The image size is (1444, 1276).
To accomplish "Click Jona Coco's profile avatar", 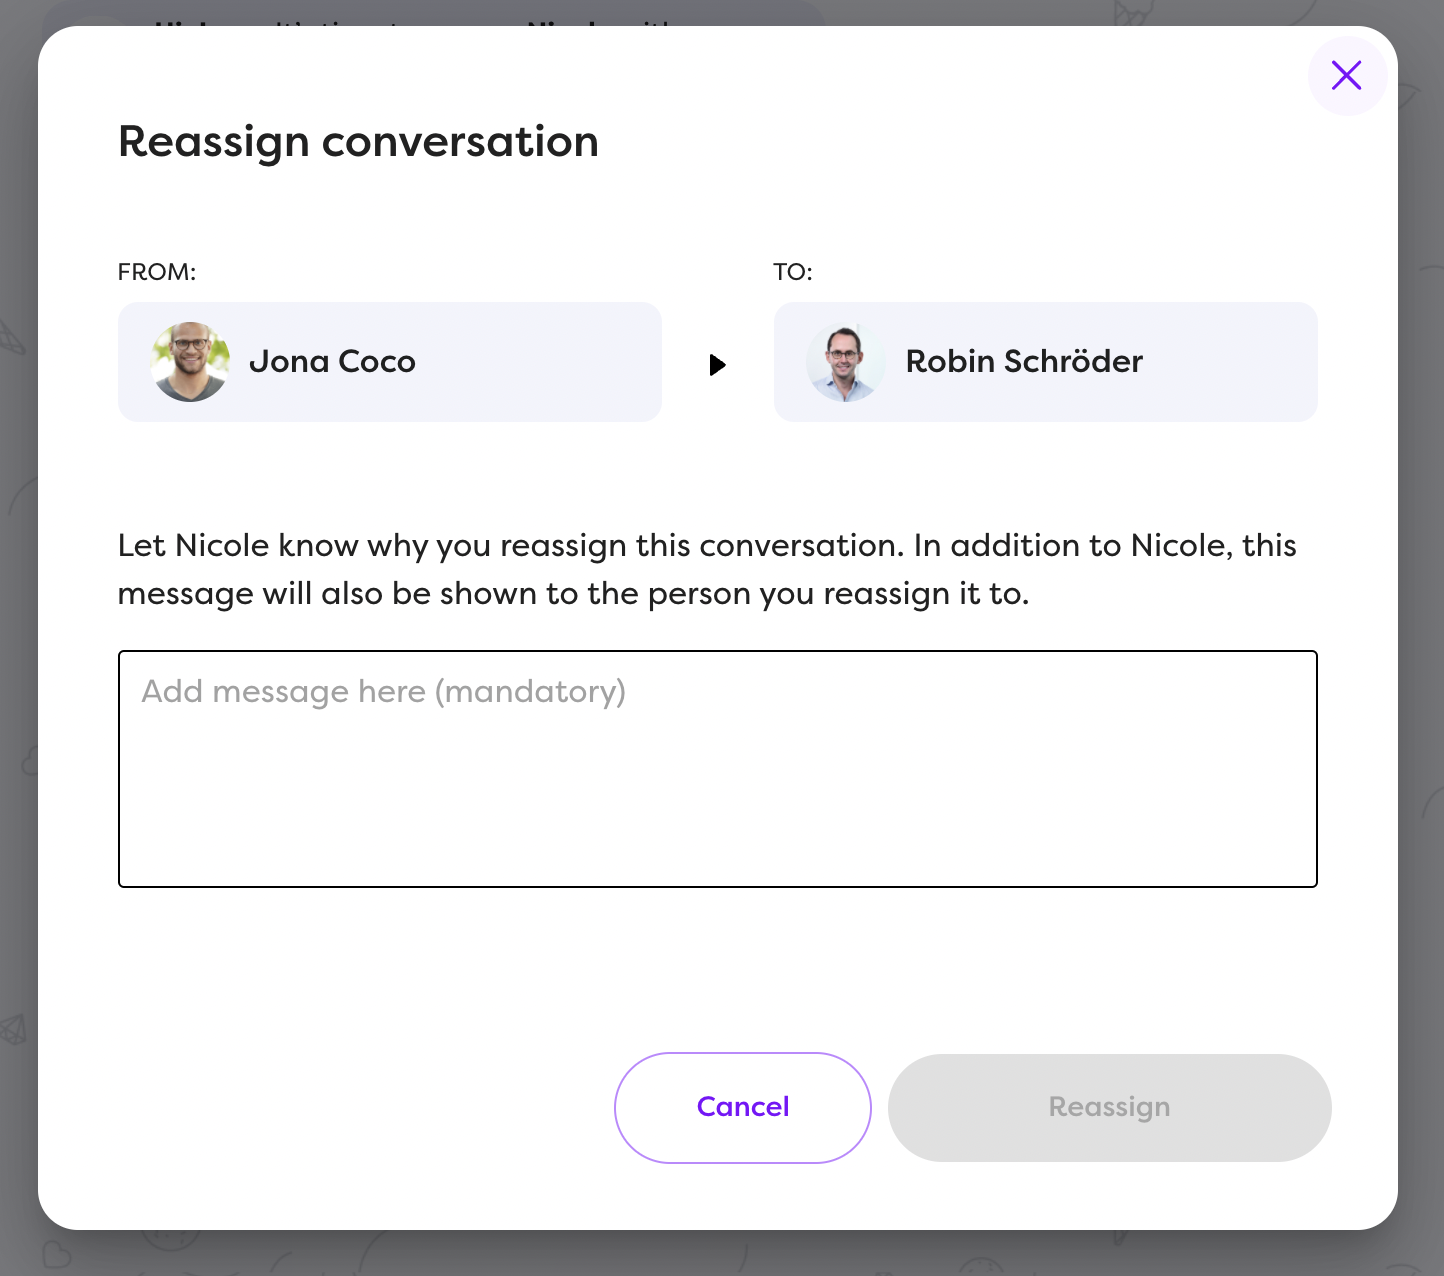I will pyautogui.click(x=190, y=362).
